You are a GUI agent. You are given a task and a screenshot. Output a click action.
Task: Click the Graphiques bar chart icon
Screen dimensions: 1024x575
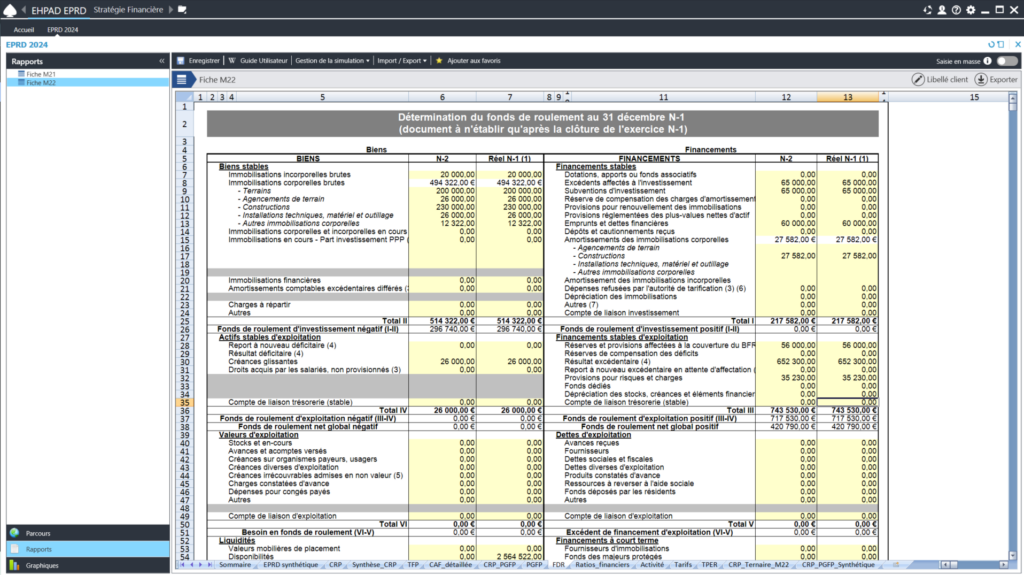coord(14,565)
